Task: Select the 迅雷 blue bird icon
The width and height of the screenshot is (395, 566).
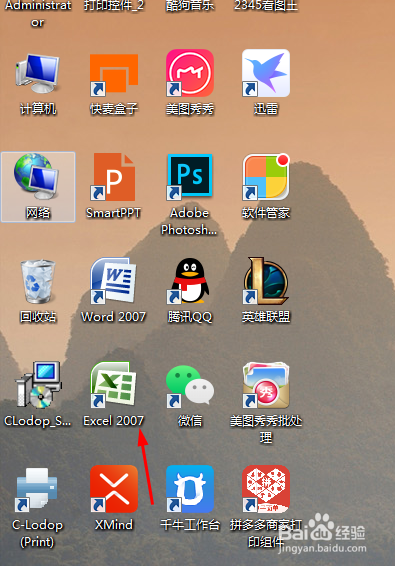Action: pyautogui.click(x=266, y=73)
